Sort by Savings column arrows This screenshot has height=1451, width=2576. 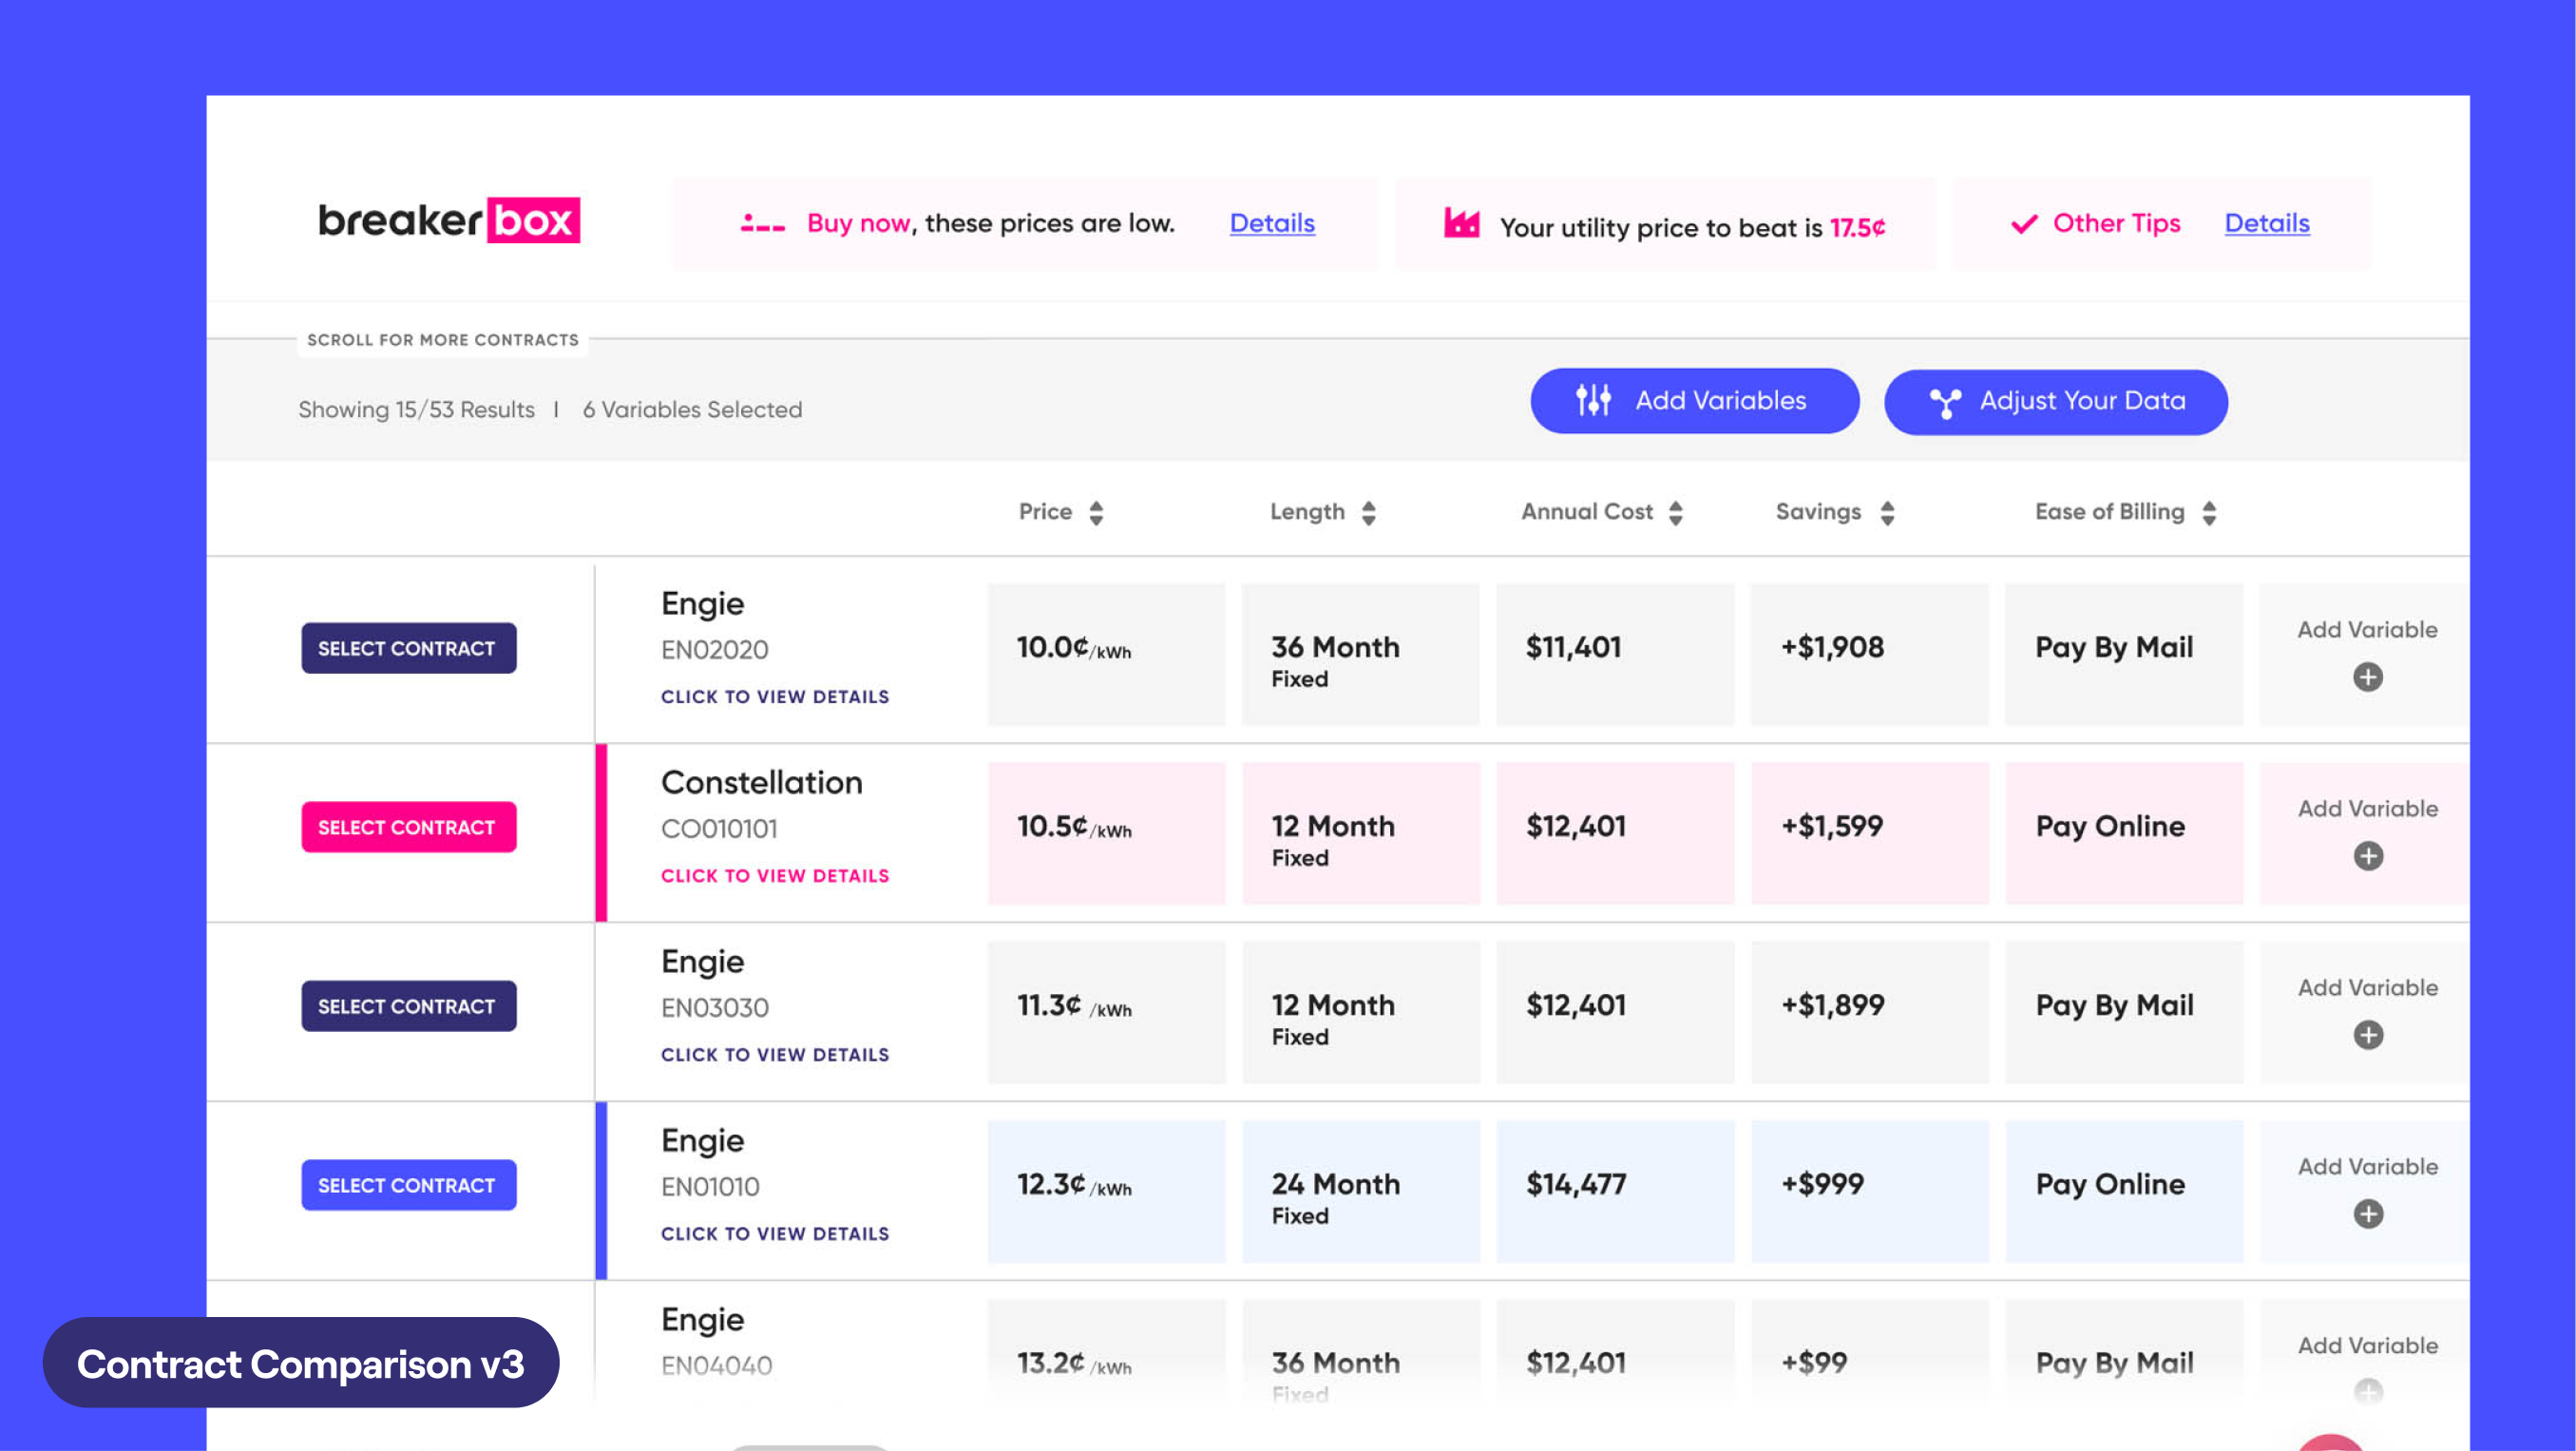point(1887,513)
